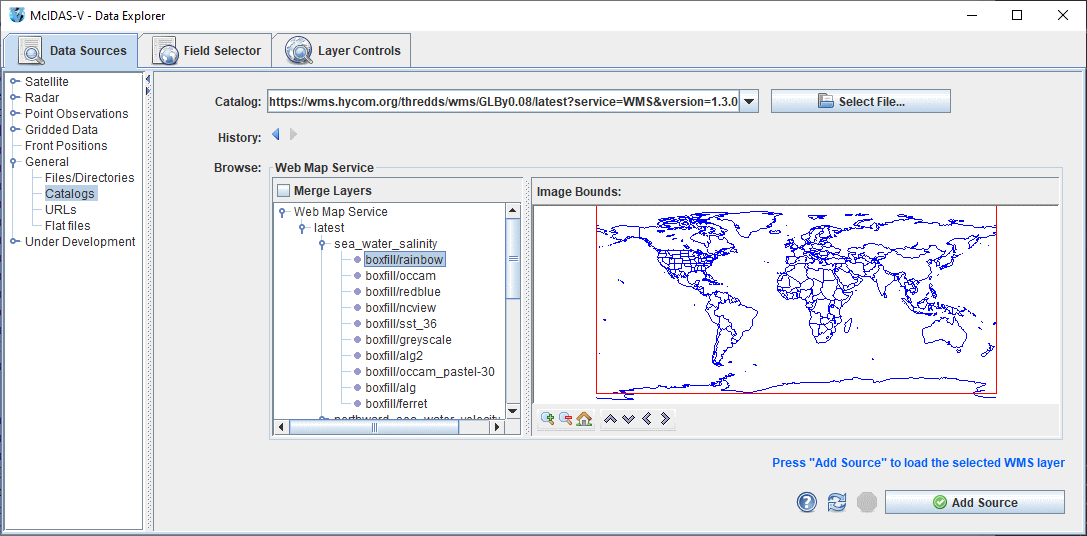Screen dimensions: 1087x536
Task: Expand the Point Observations category
Action: [15, 114]
